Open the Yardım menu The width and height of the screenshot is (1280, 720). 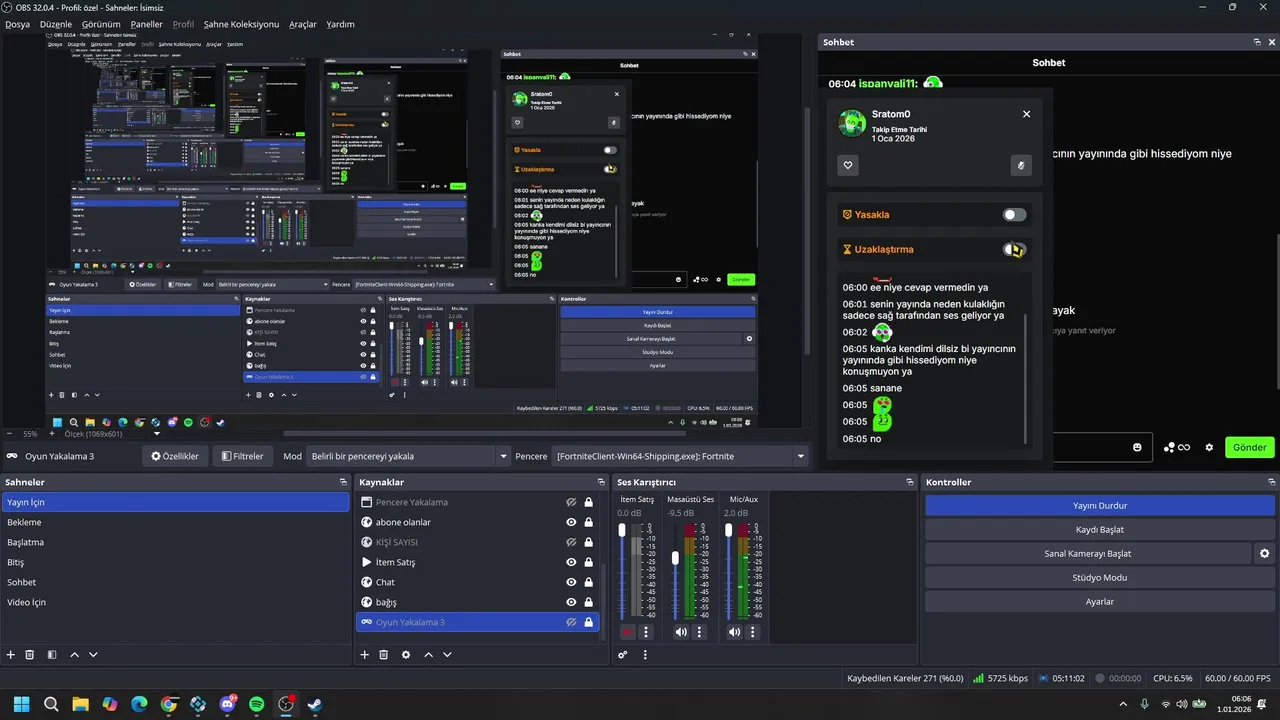340,24
